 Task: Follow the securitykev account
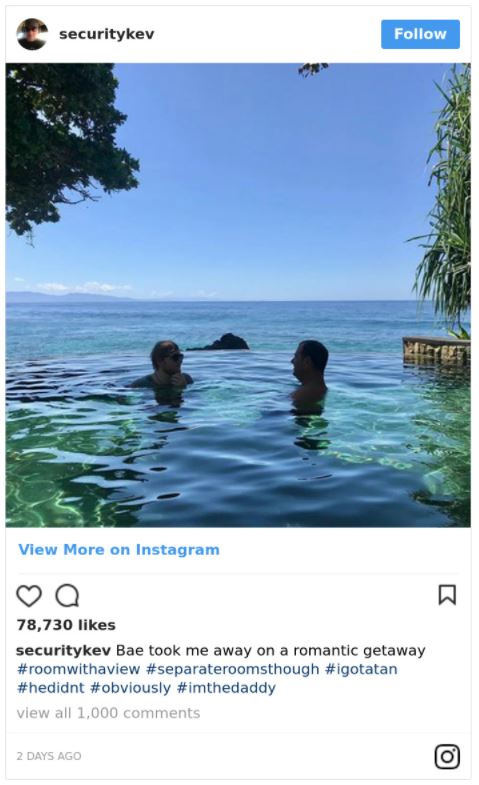click(420, 34)
